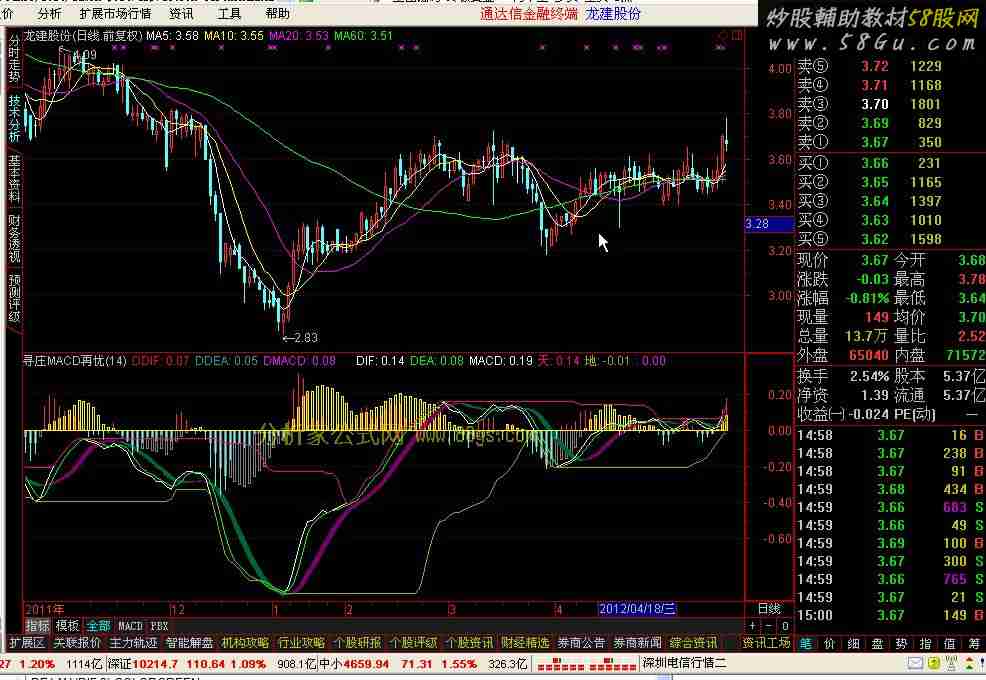Open the 帮助 menu
The height and width of the screenshot is (680, 986).
(x=277, y=13)
